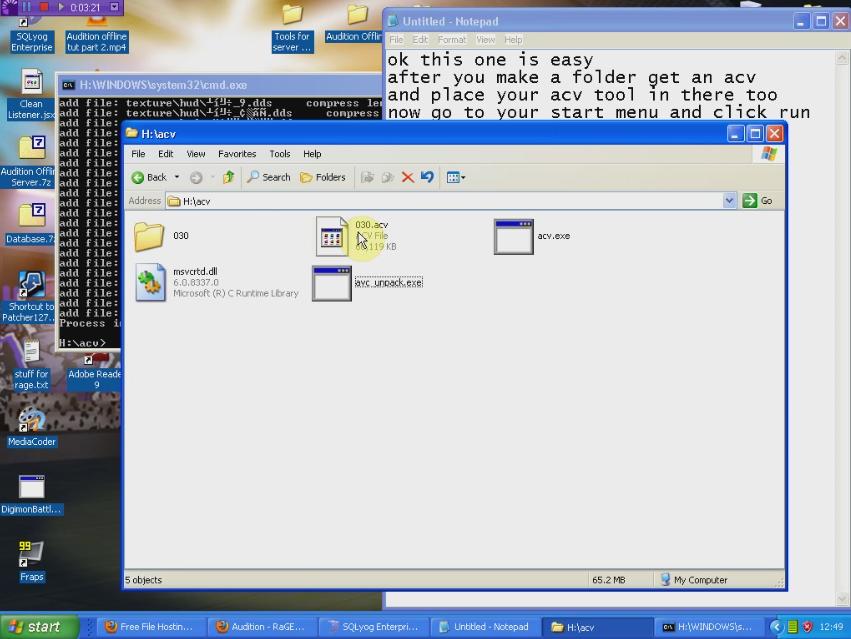Switch to Untitled - Notepad taskbar button

[x=486, y=627]
